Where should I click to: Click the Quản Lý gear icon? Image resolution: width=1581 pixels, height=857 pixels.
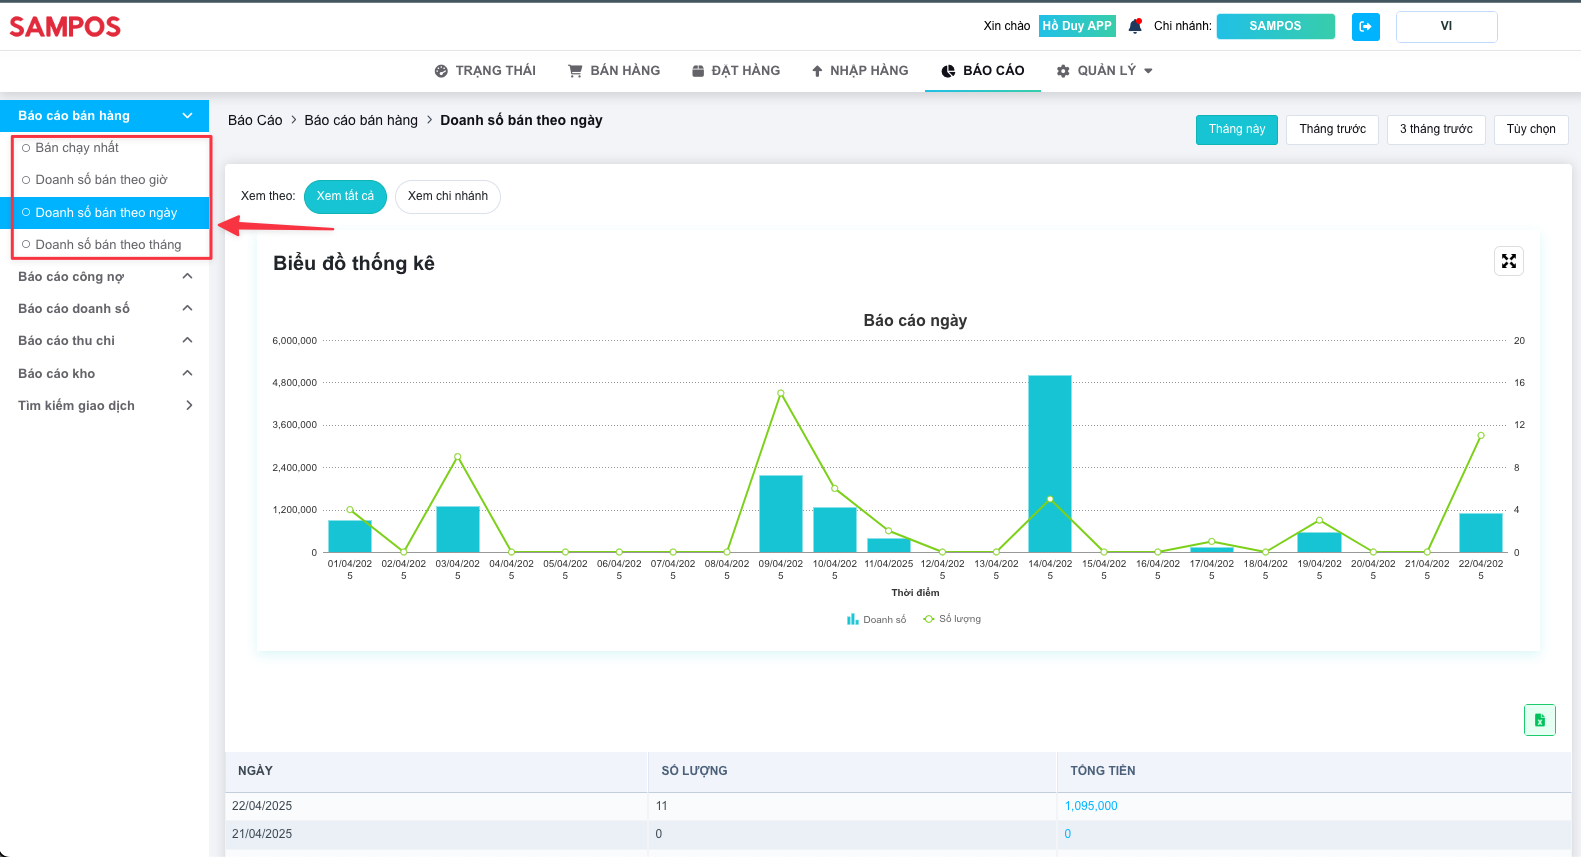(x=1063, y=71)
